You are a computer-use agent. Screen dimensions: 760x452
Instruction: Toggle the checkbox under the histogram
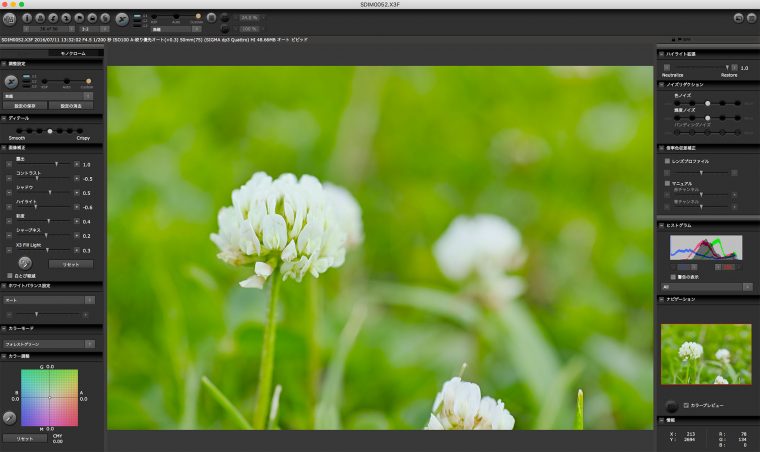point(673,277)
